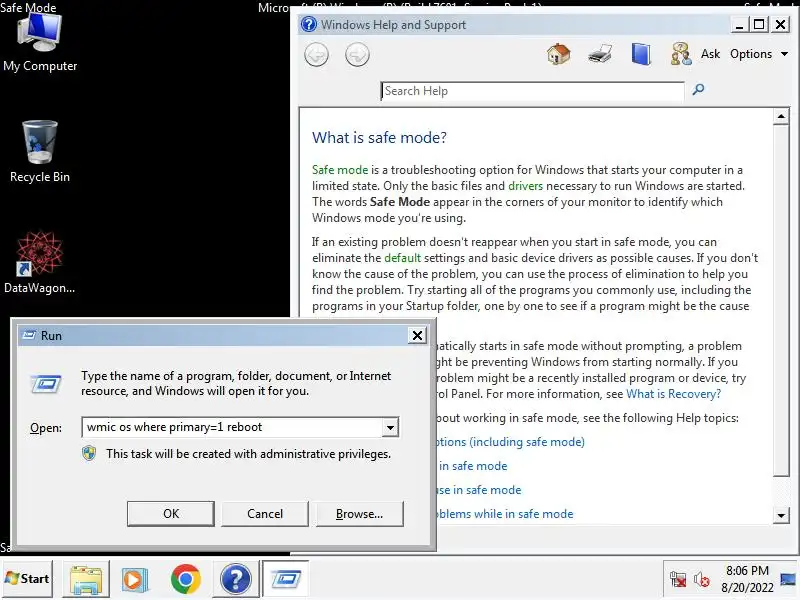The image size is (800, 600).
Task: Open the Options dropdown menu
Action: (759, 54)
